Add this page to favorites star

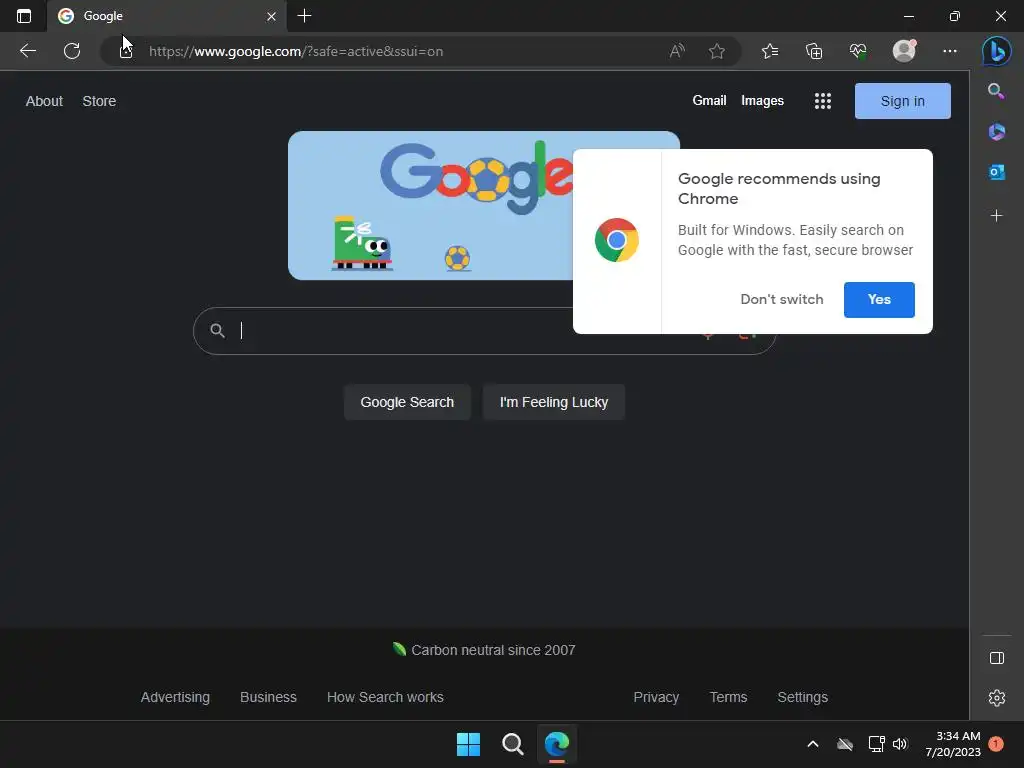coord(716,51)
